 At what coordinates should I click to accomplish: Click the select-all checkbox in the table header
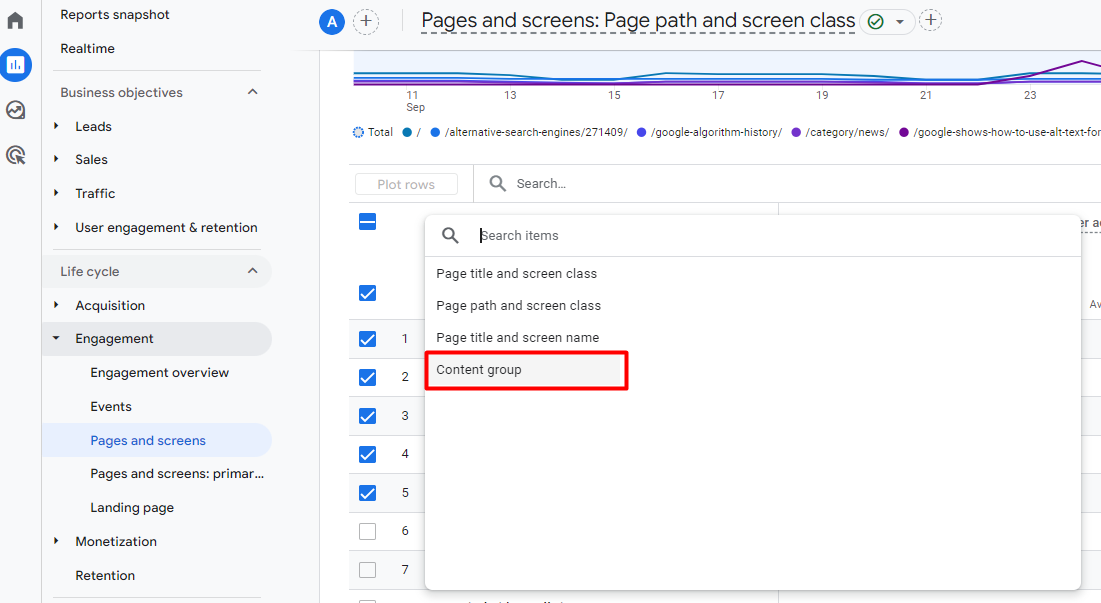click(367, 221)
